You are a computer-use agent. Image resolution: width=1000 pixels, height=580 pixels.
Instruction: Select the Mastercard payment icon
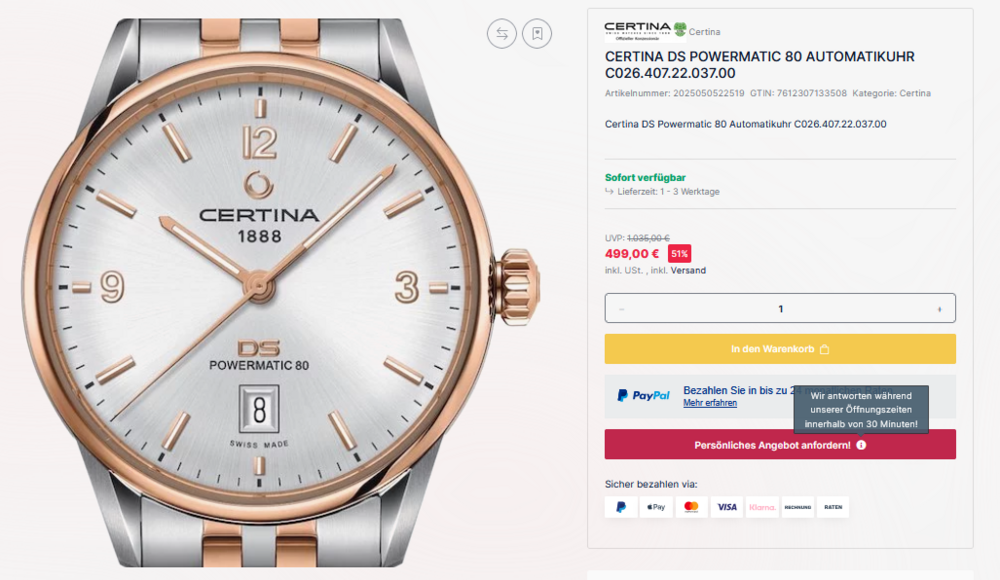coord(691,507)
